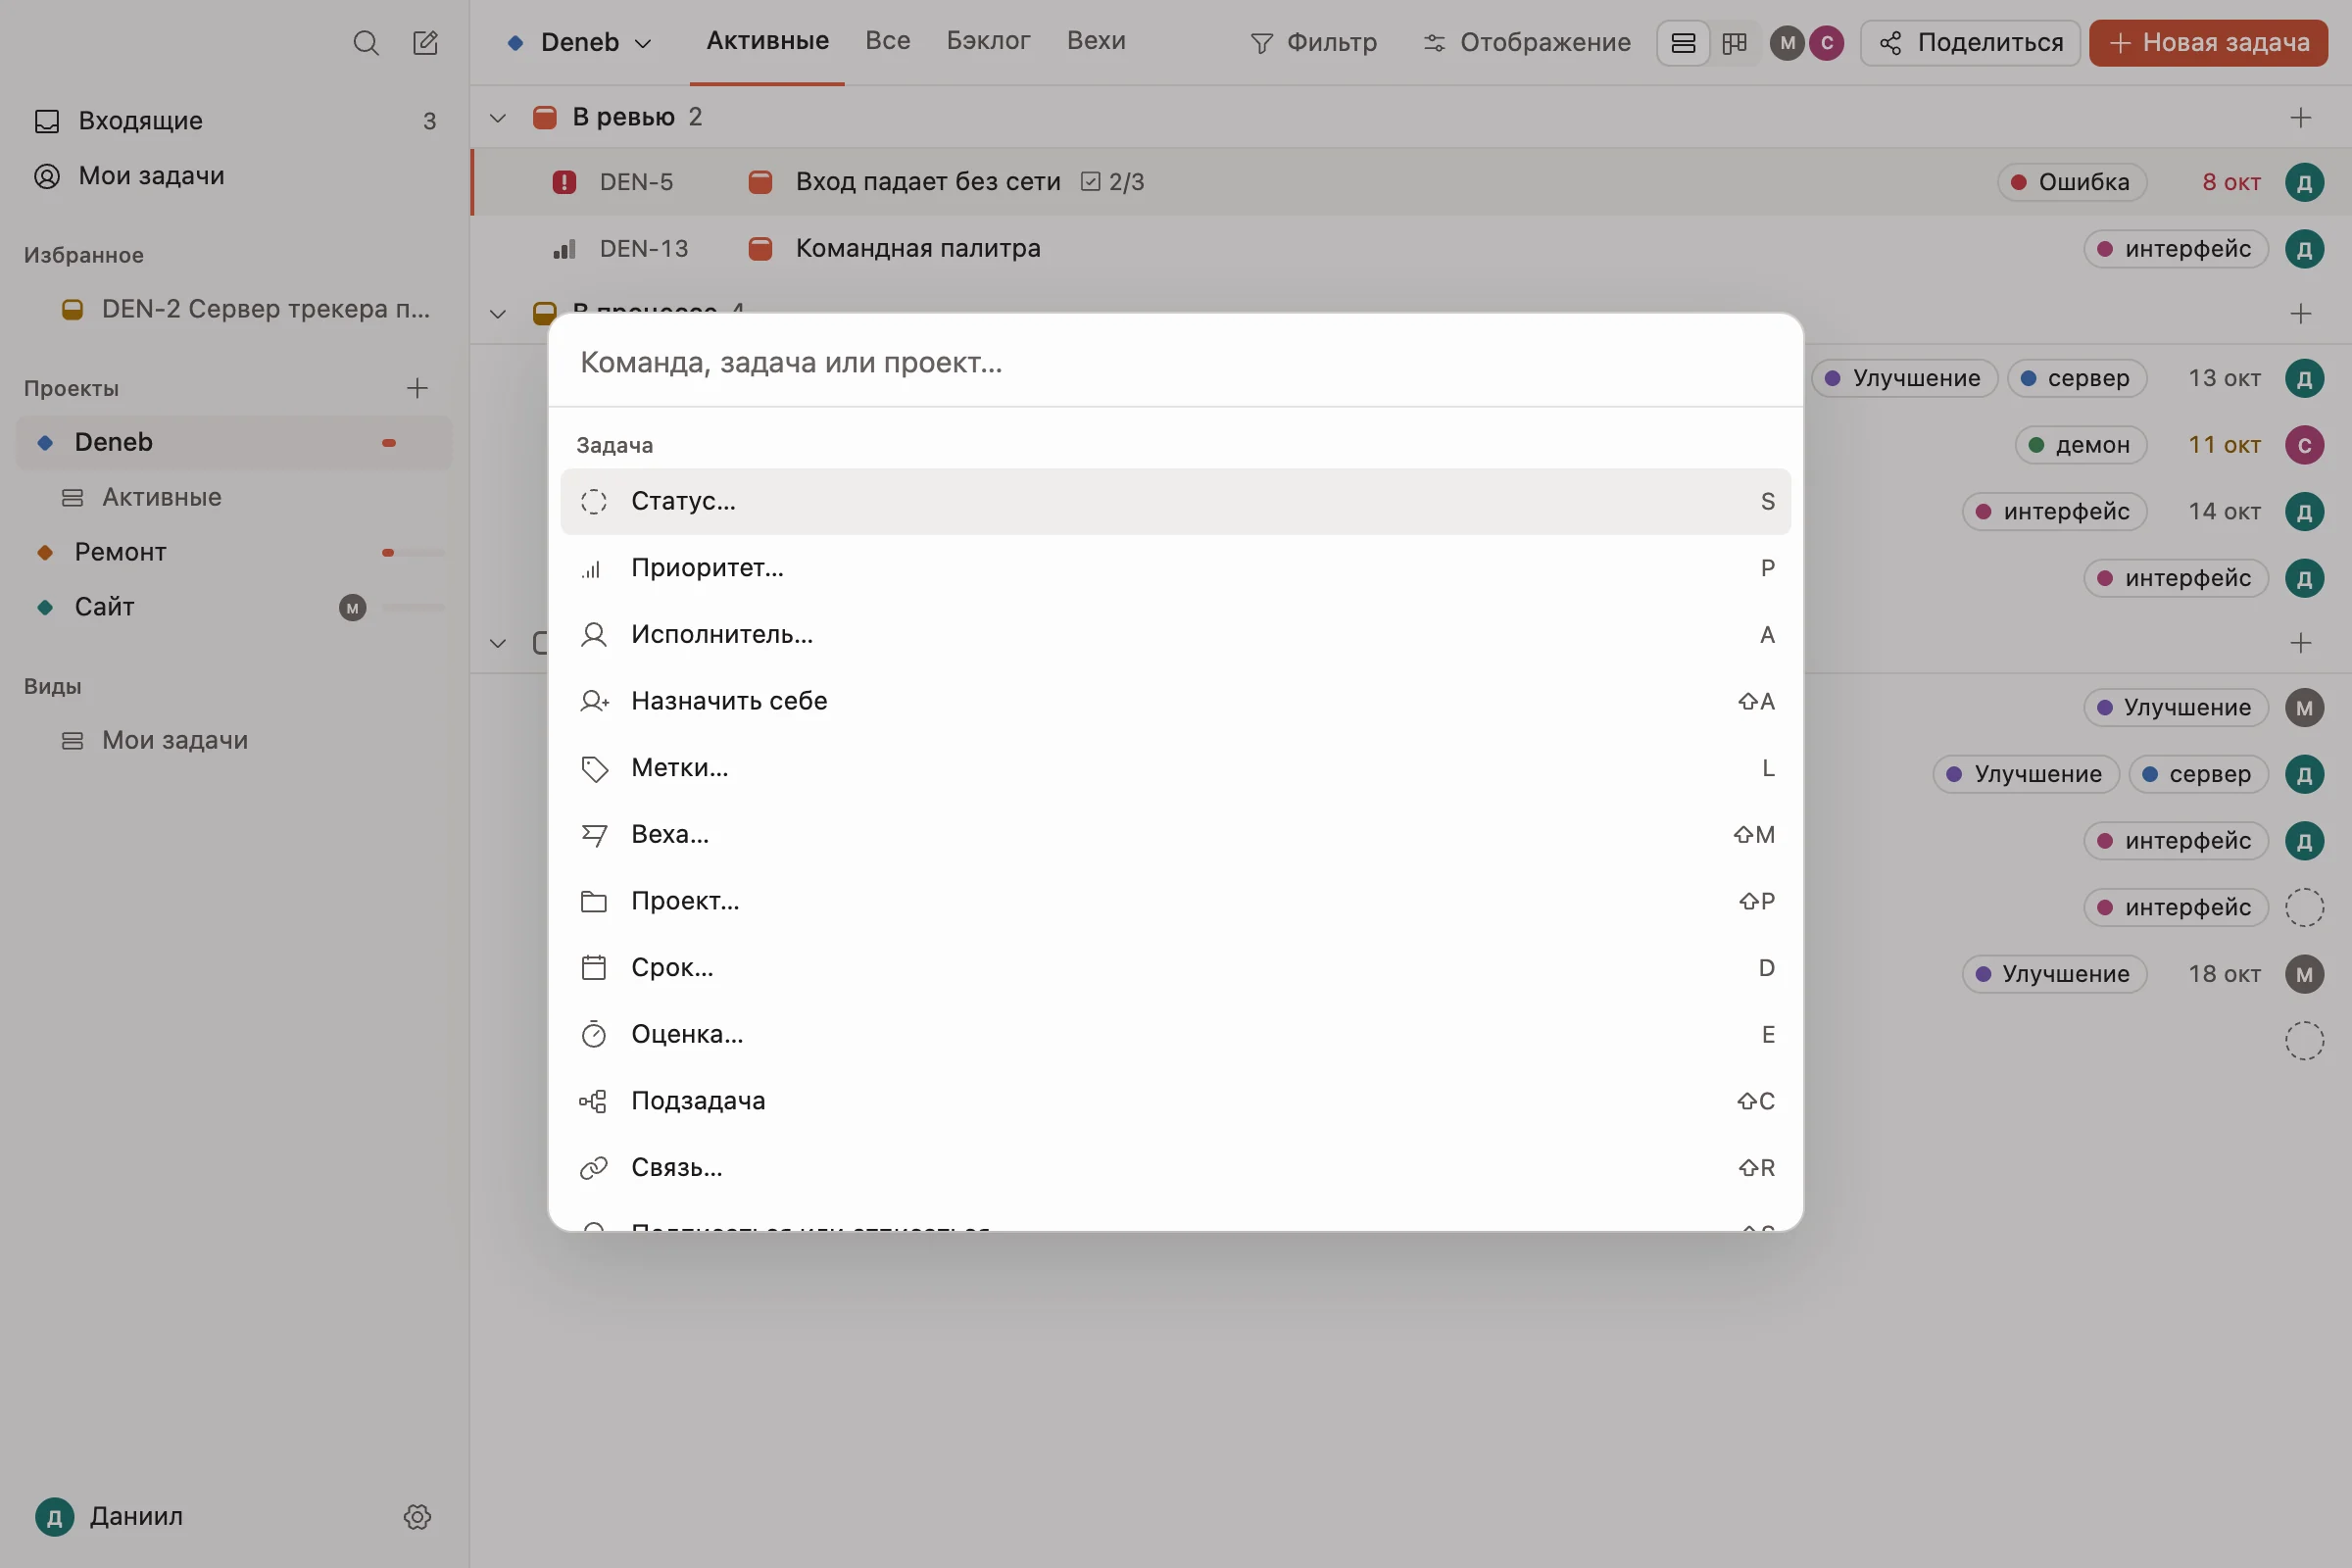Viewport: 2352px width, 1568px height.
Task: Select Статус… command in palette
Action: tap(1175, 501)
